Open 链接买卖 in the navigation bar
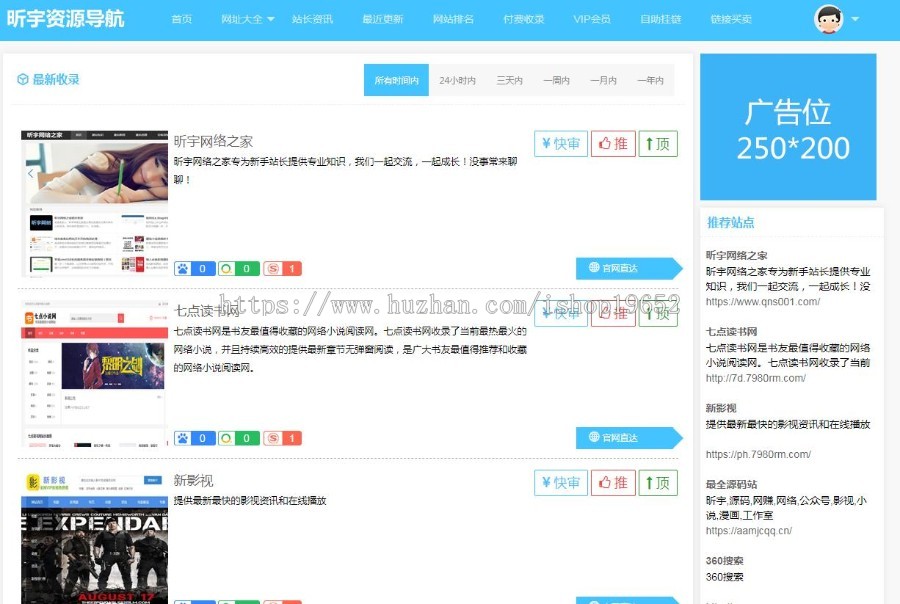The width and height of the screenshot is (900, 604). pyautogui.click(x=731, y=19)
